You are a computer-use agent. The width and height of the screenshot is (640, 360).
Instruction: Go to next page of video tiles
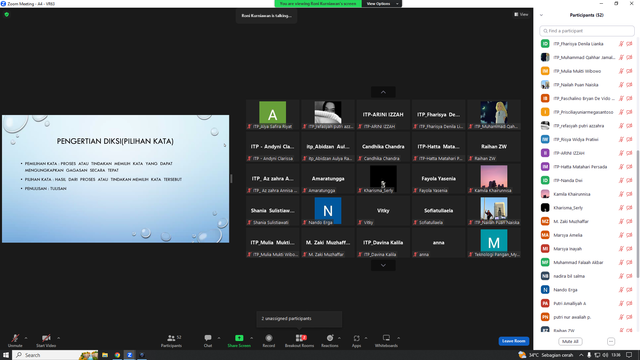[383, 265]
